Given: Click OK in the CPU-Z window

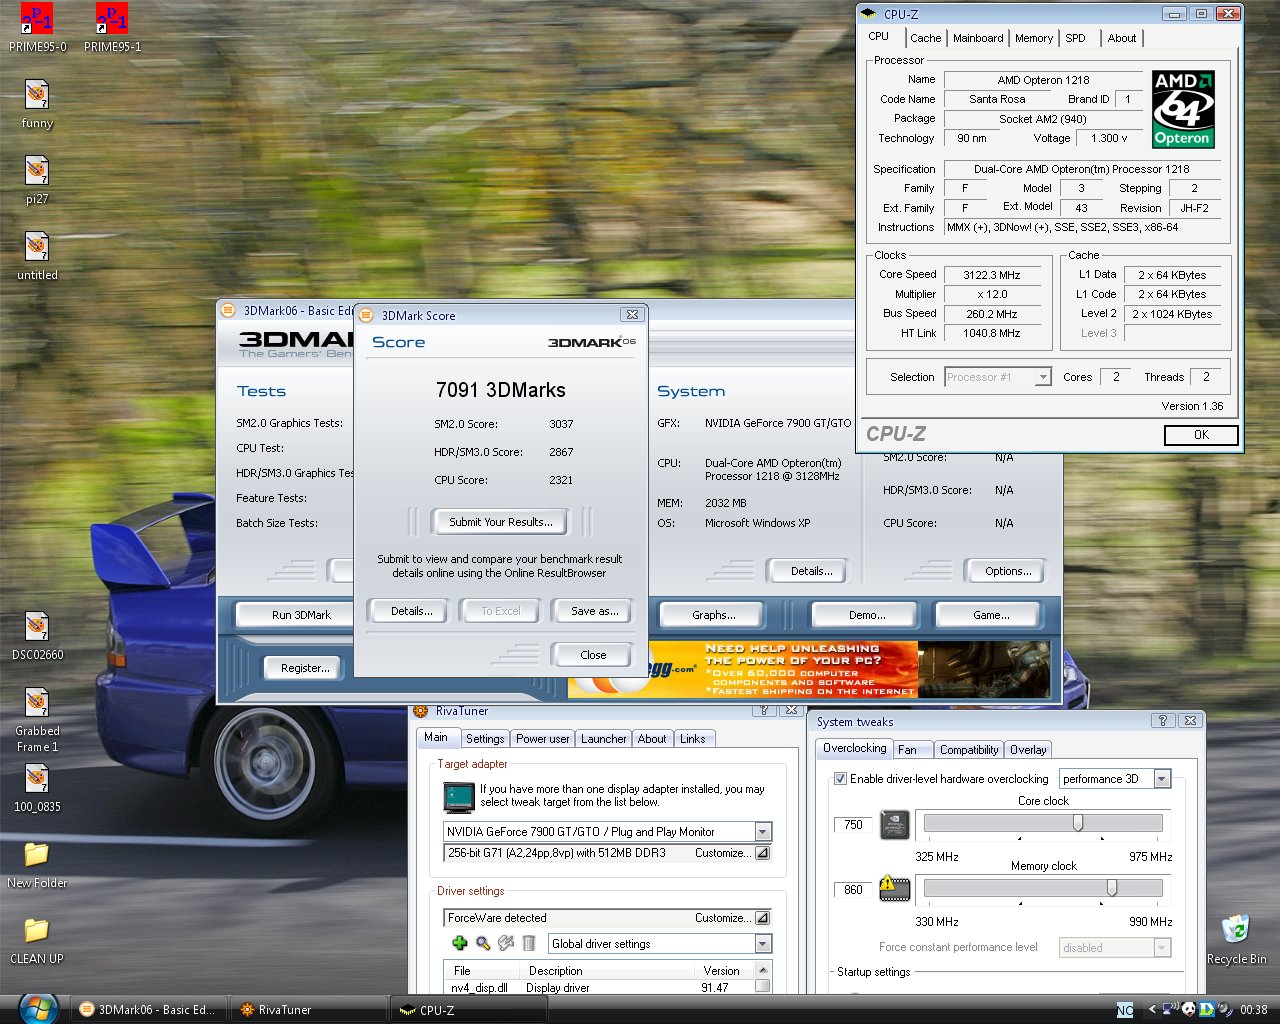Looking at the screenshot, I should click(1201, 434).
